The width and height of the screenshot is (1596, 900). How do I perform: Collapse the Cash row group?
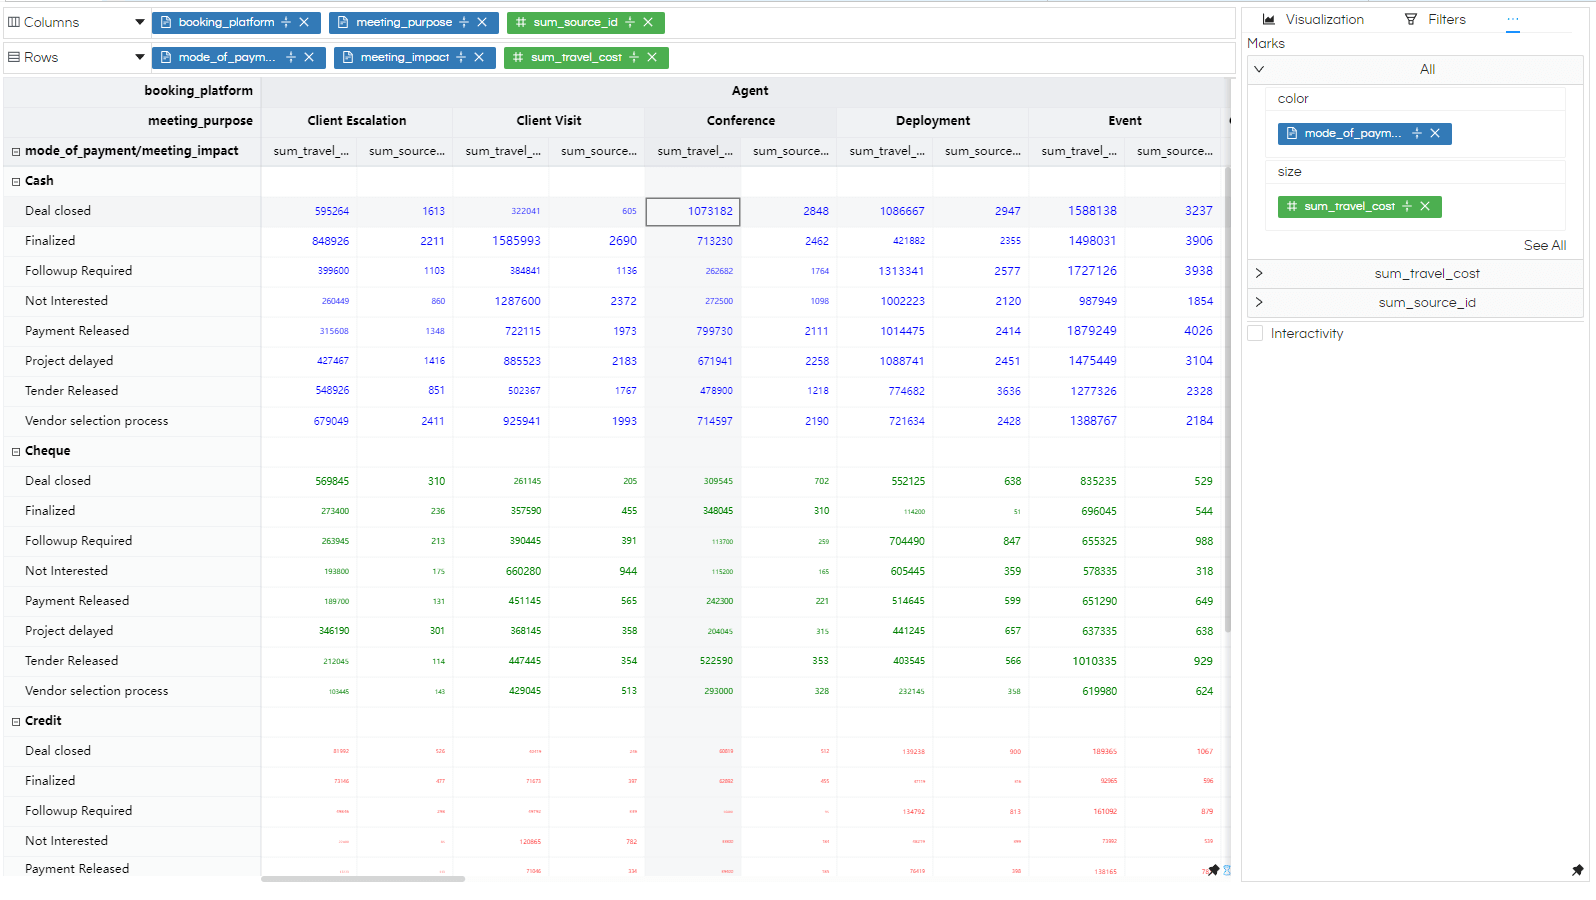[x=16, y=181]
